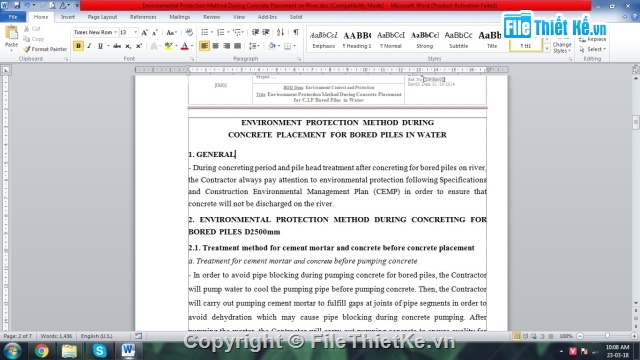Sort the selected paragraphs
The image size is (640, 360).
coord(280,32)
